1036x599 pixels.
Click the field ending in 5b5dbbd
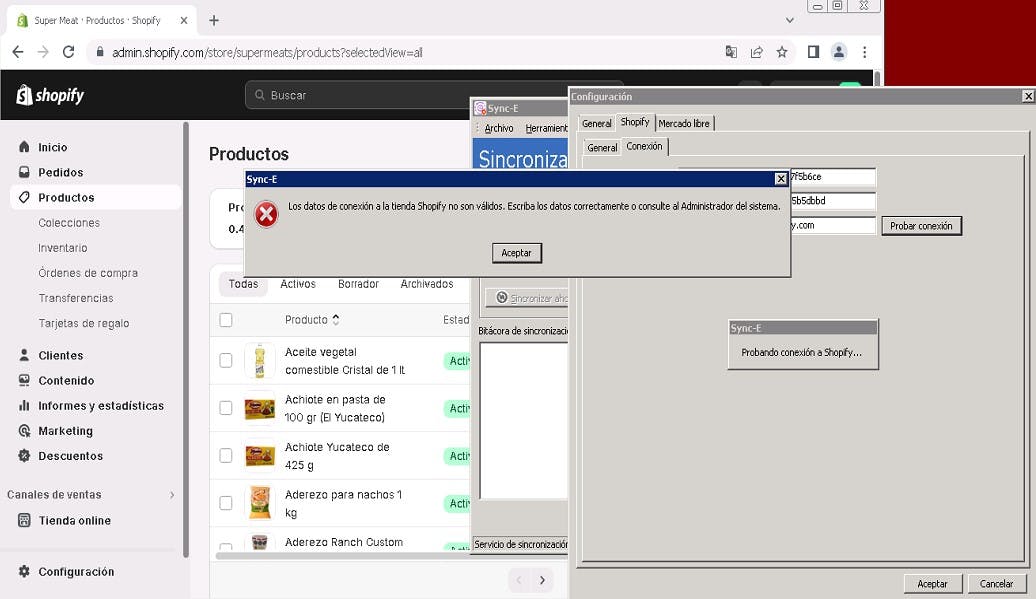(832, 201)
